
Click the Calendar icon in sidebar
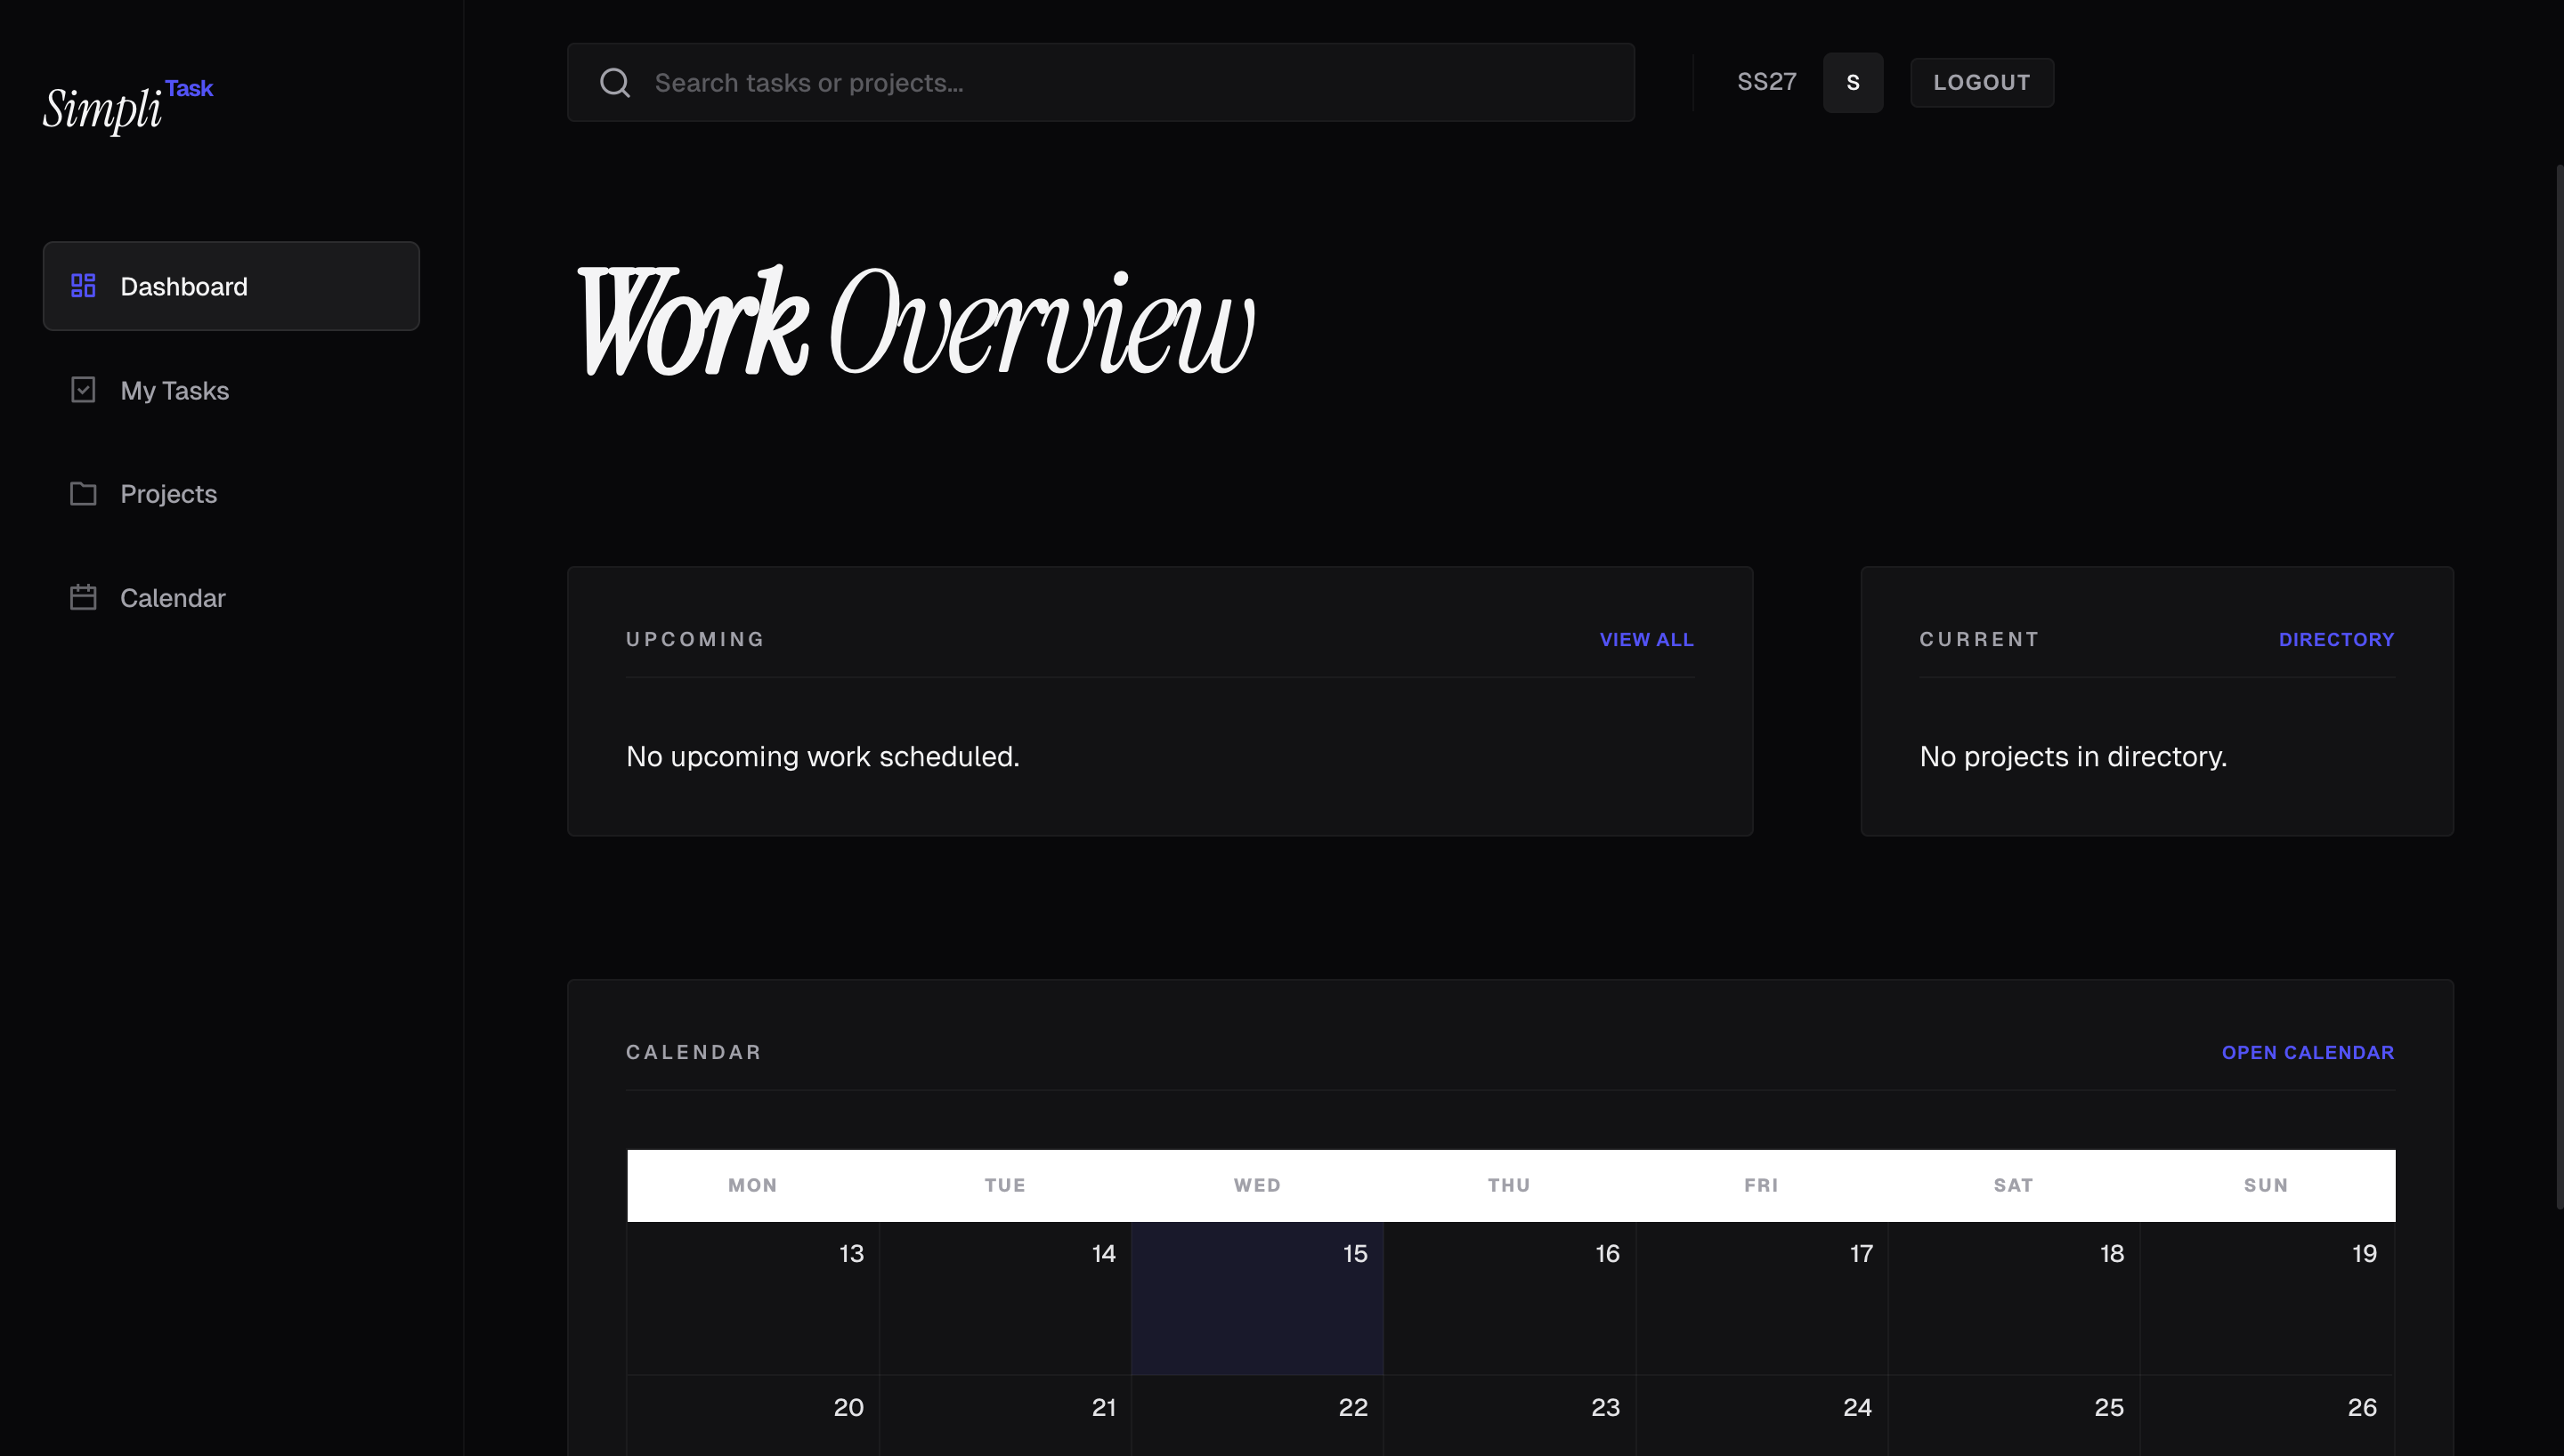tap(83, 598)
